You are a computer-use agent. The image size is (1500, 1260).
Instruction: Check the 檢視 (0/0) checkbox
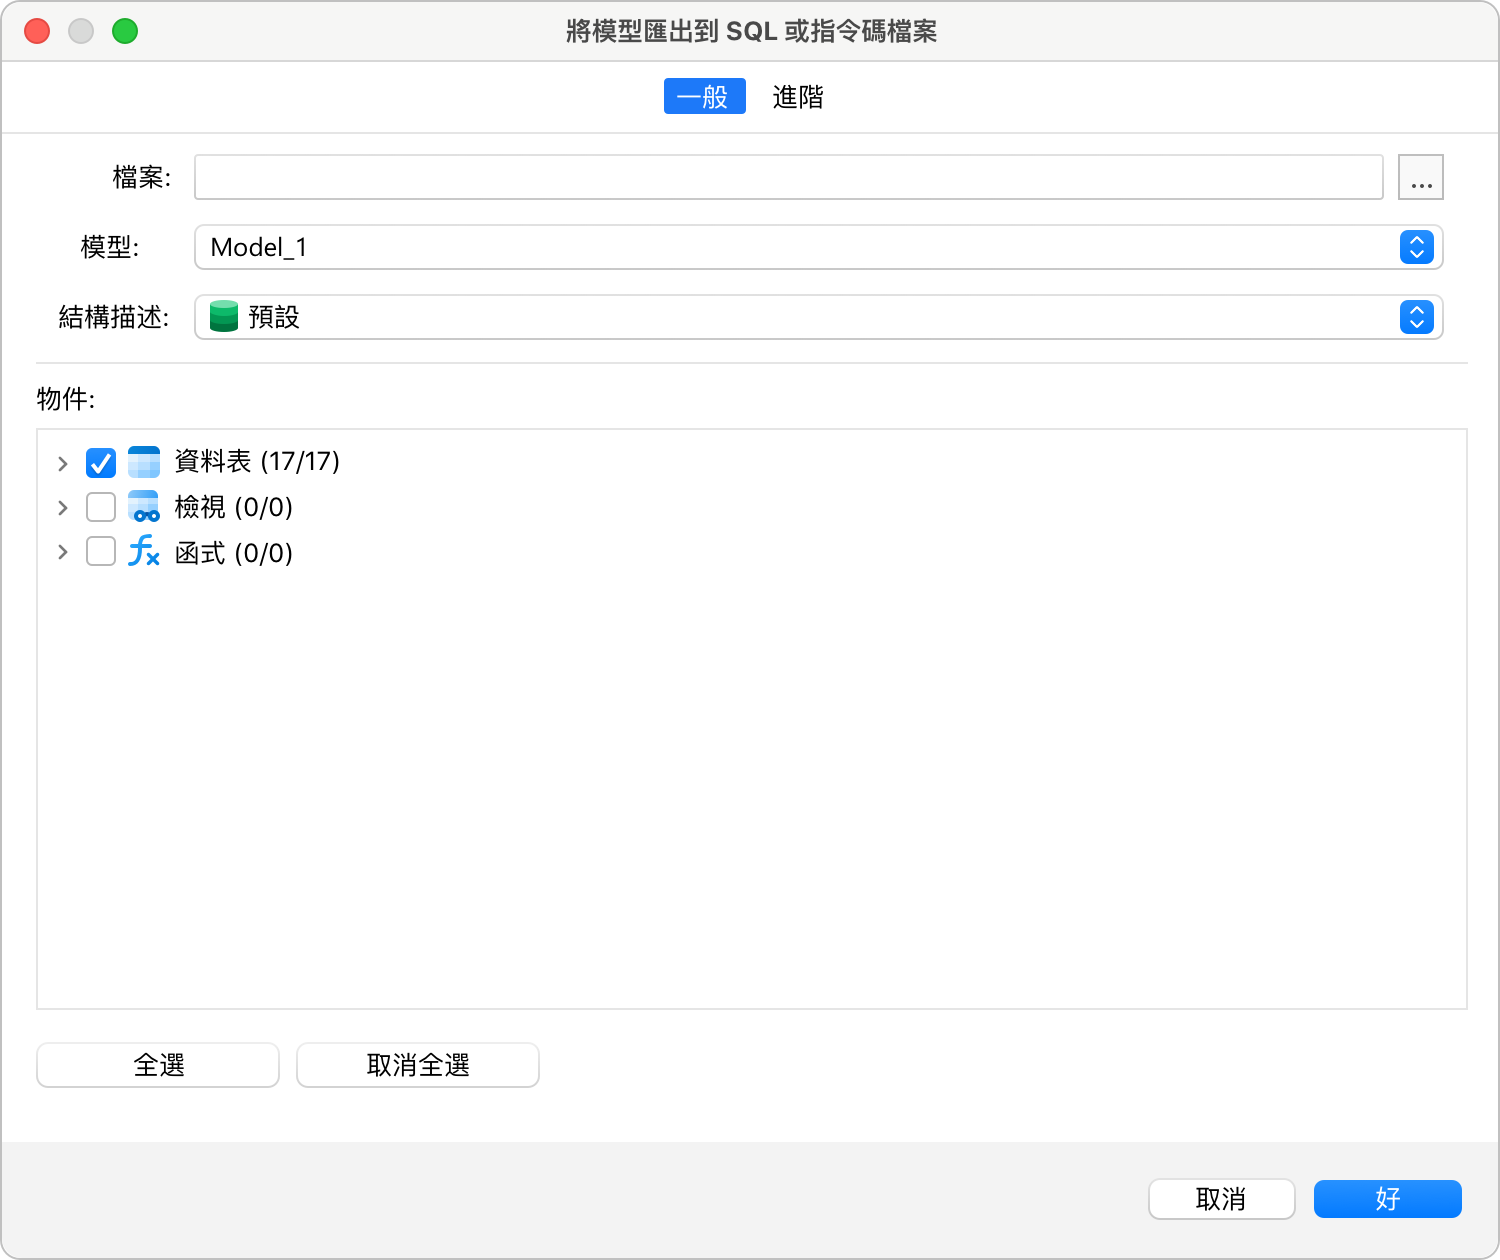click(101, 507)
